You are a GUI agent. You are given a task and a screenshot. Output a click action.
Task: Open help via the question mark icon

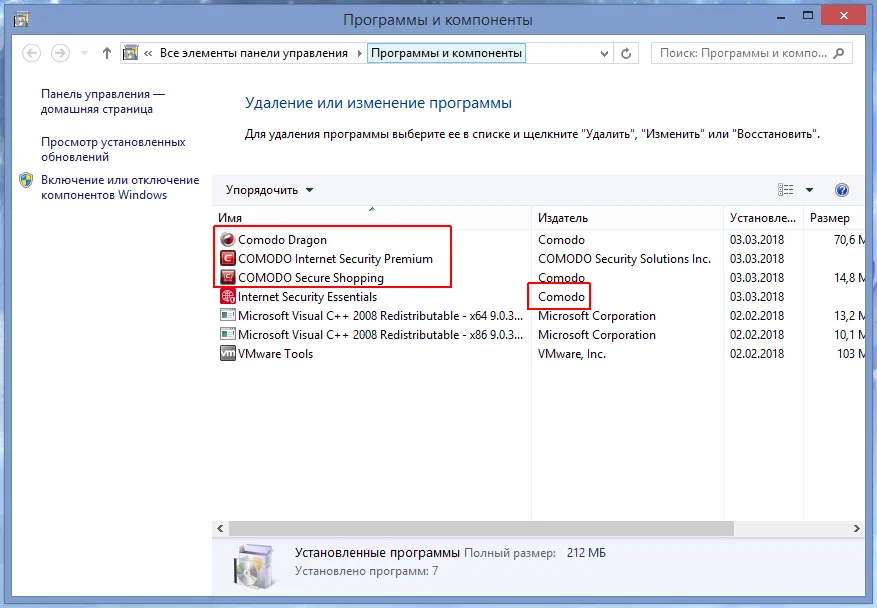tap(842, 189)
